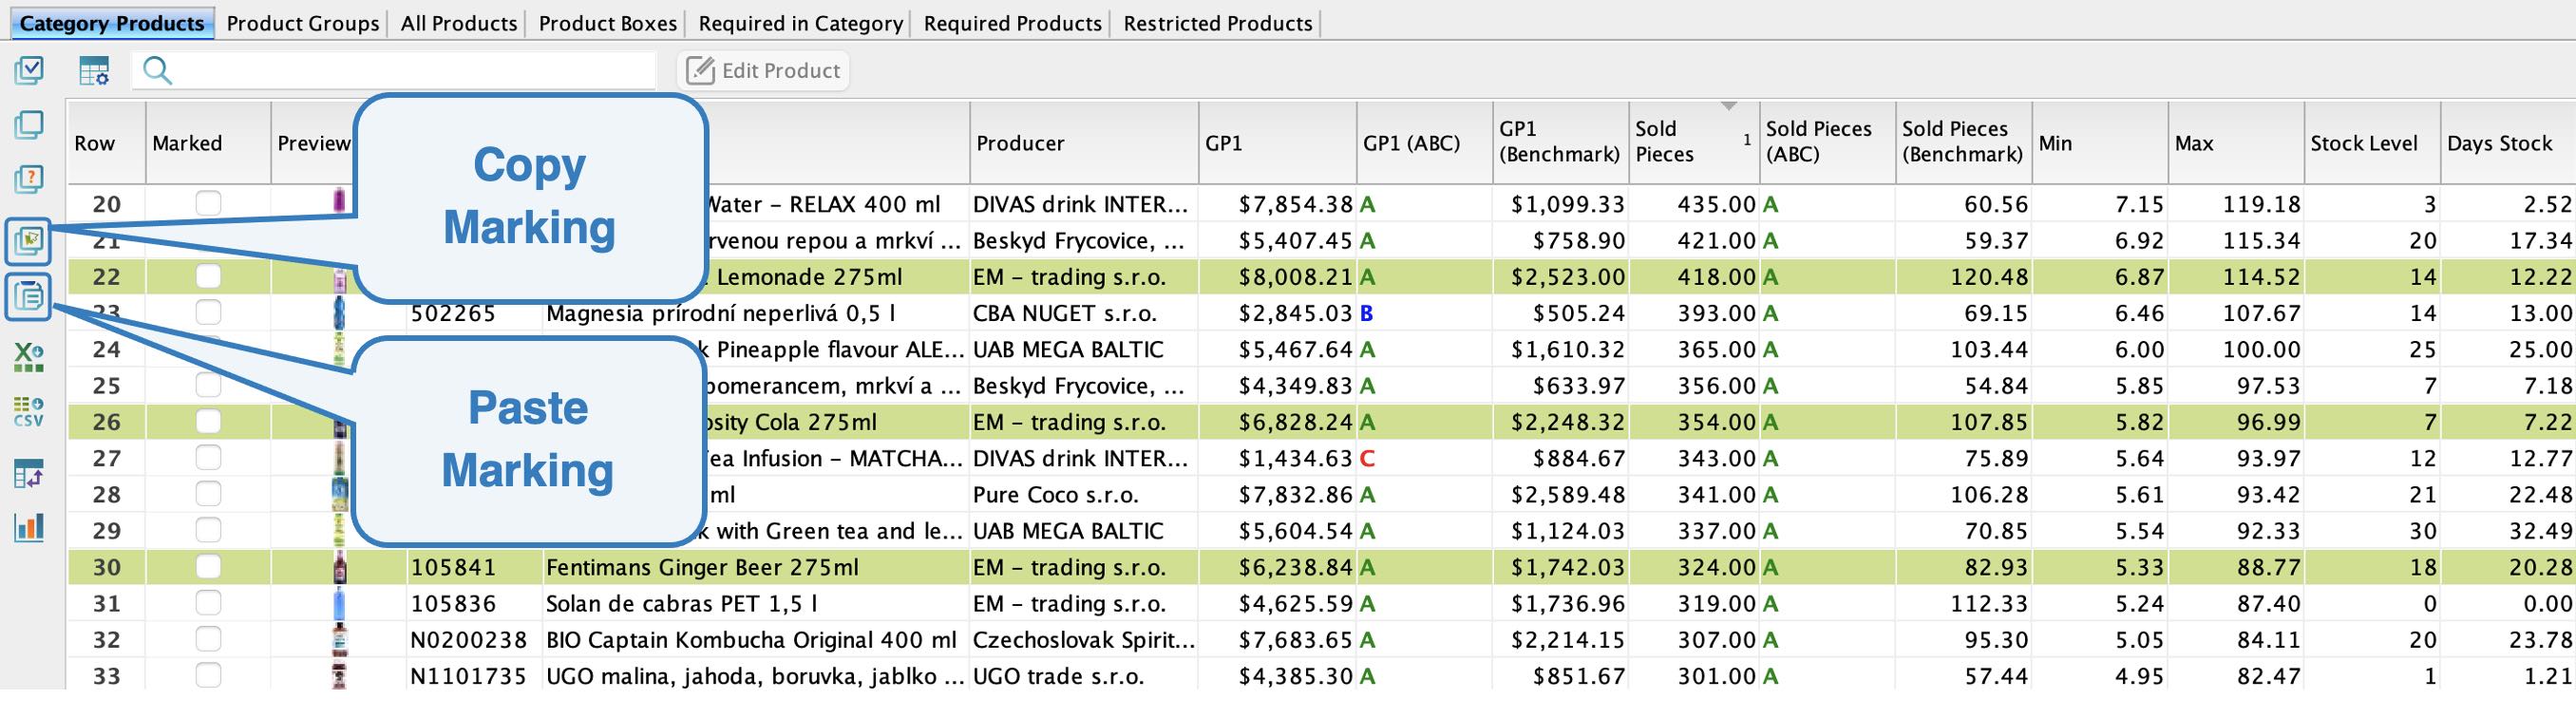Toggle the Marked checkbox in row 20
Viewport: 2576px width, 718px height.
(208, 204)
